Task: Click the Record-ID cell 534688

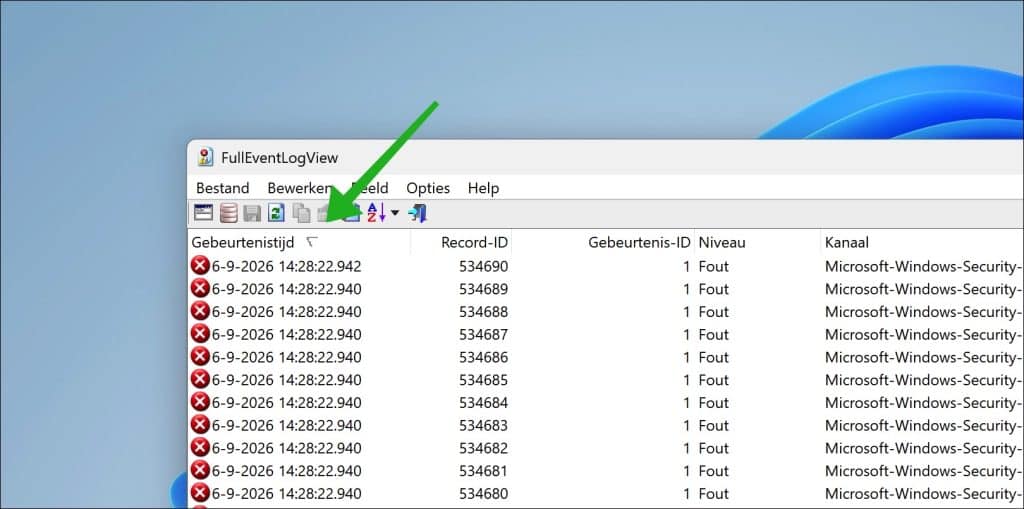Action: pos(483,312)
